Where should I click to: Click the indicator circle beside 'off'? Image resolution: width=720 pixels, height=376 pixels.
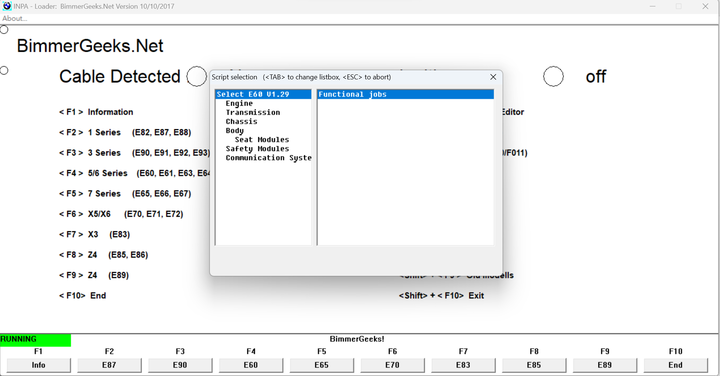pyautogui.click(x=553, y=76)
